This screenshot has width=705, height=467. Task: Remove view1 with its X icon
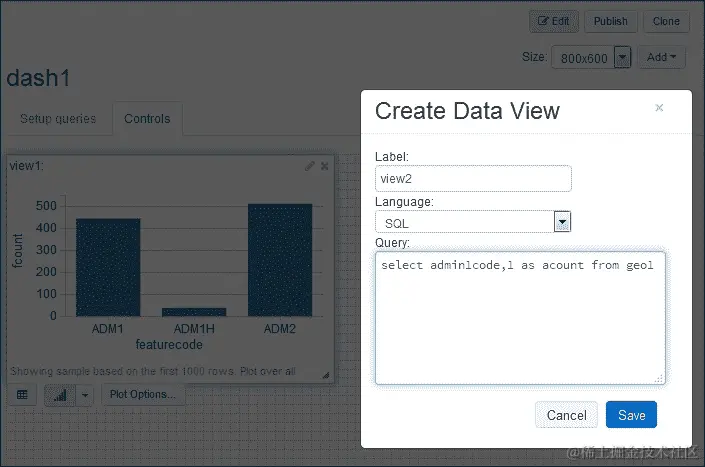[325, 166]
